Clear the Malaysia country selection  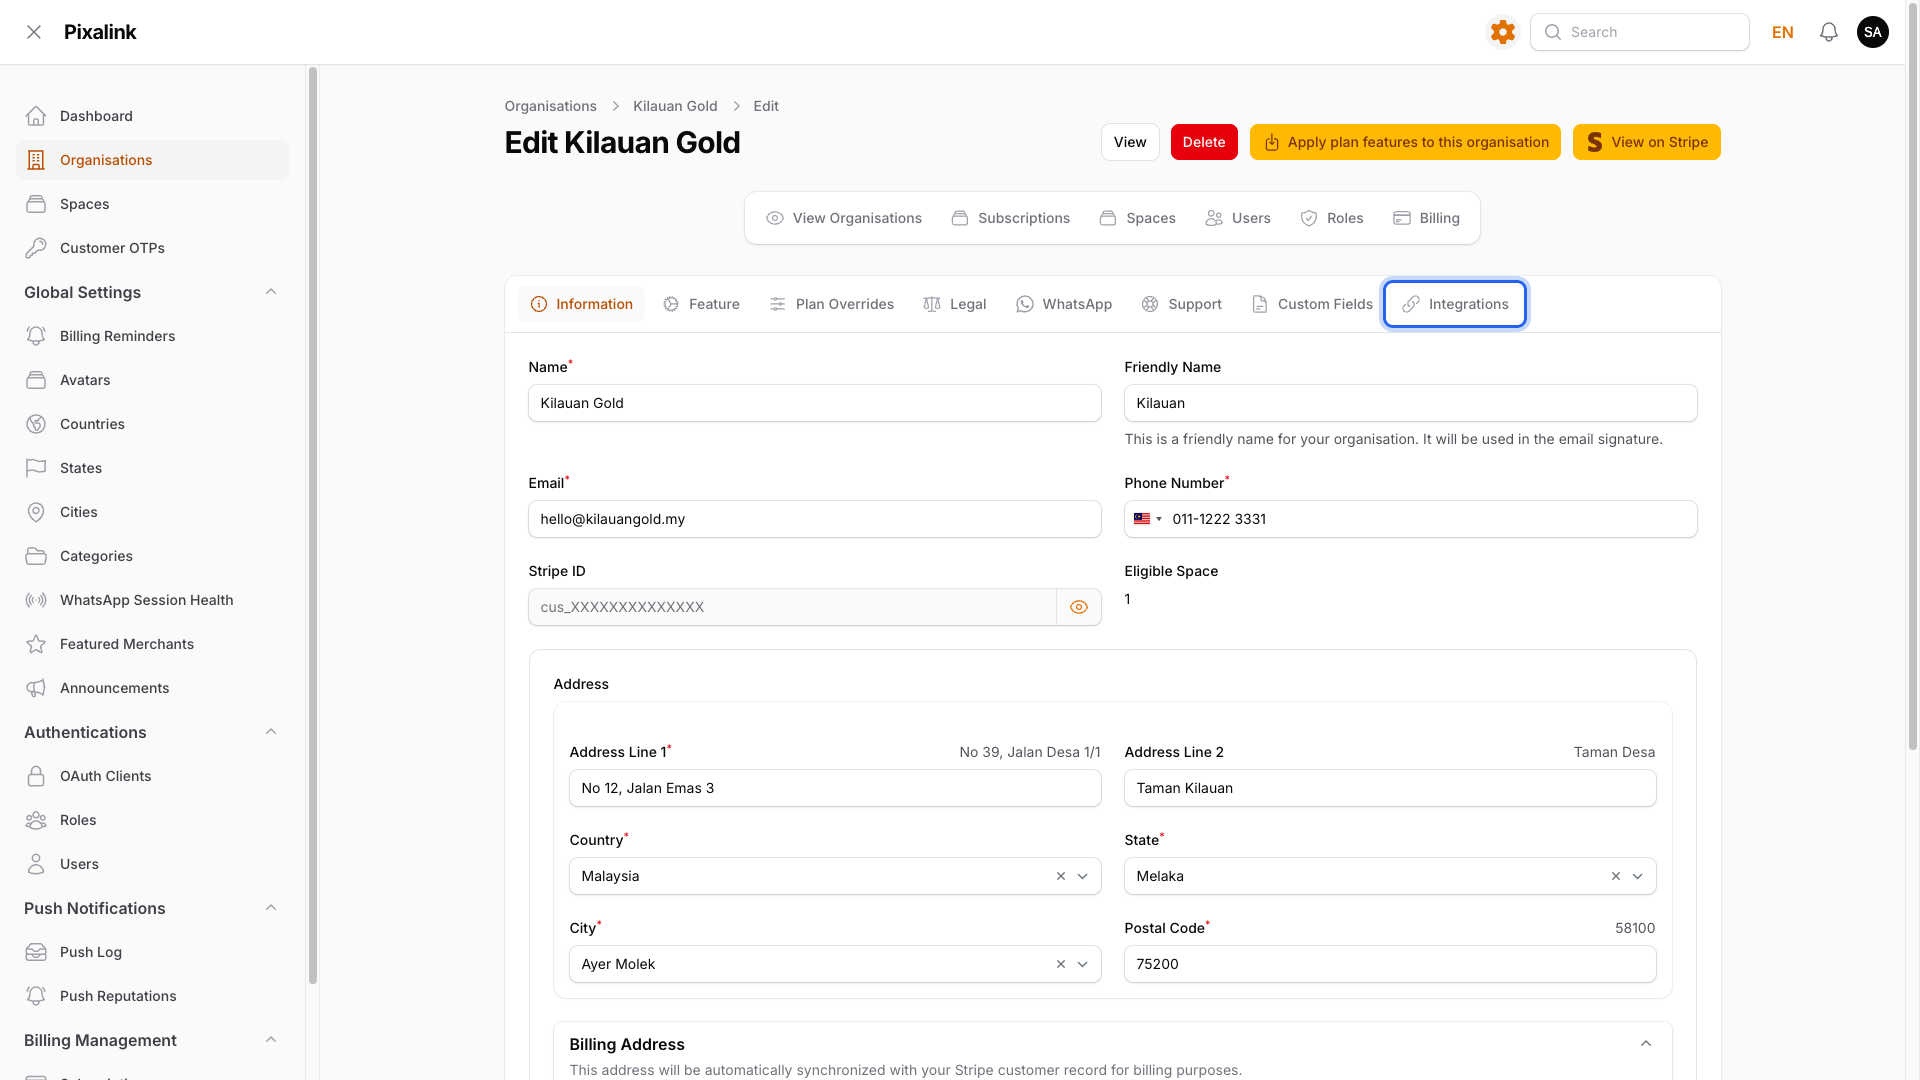point(1061,876)
